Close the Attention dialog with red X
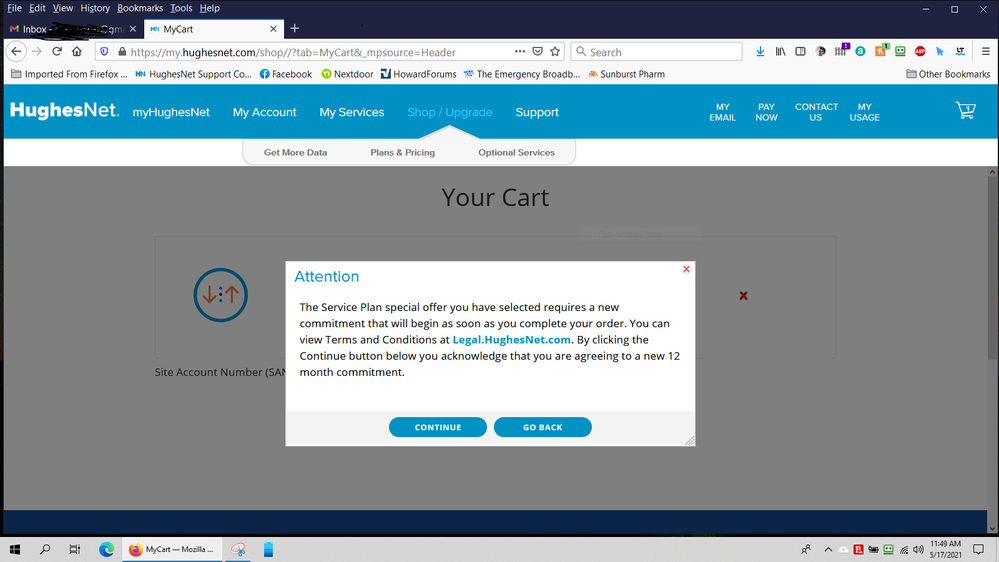Image resolution: width=999 pixels, height=562 pixels. [x=686, y=269]
